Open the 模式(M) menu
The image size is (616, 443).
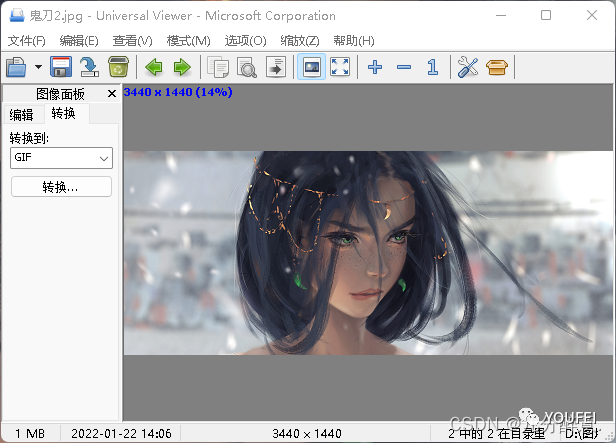pos(189,40)
